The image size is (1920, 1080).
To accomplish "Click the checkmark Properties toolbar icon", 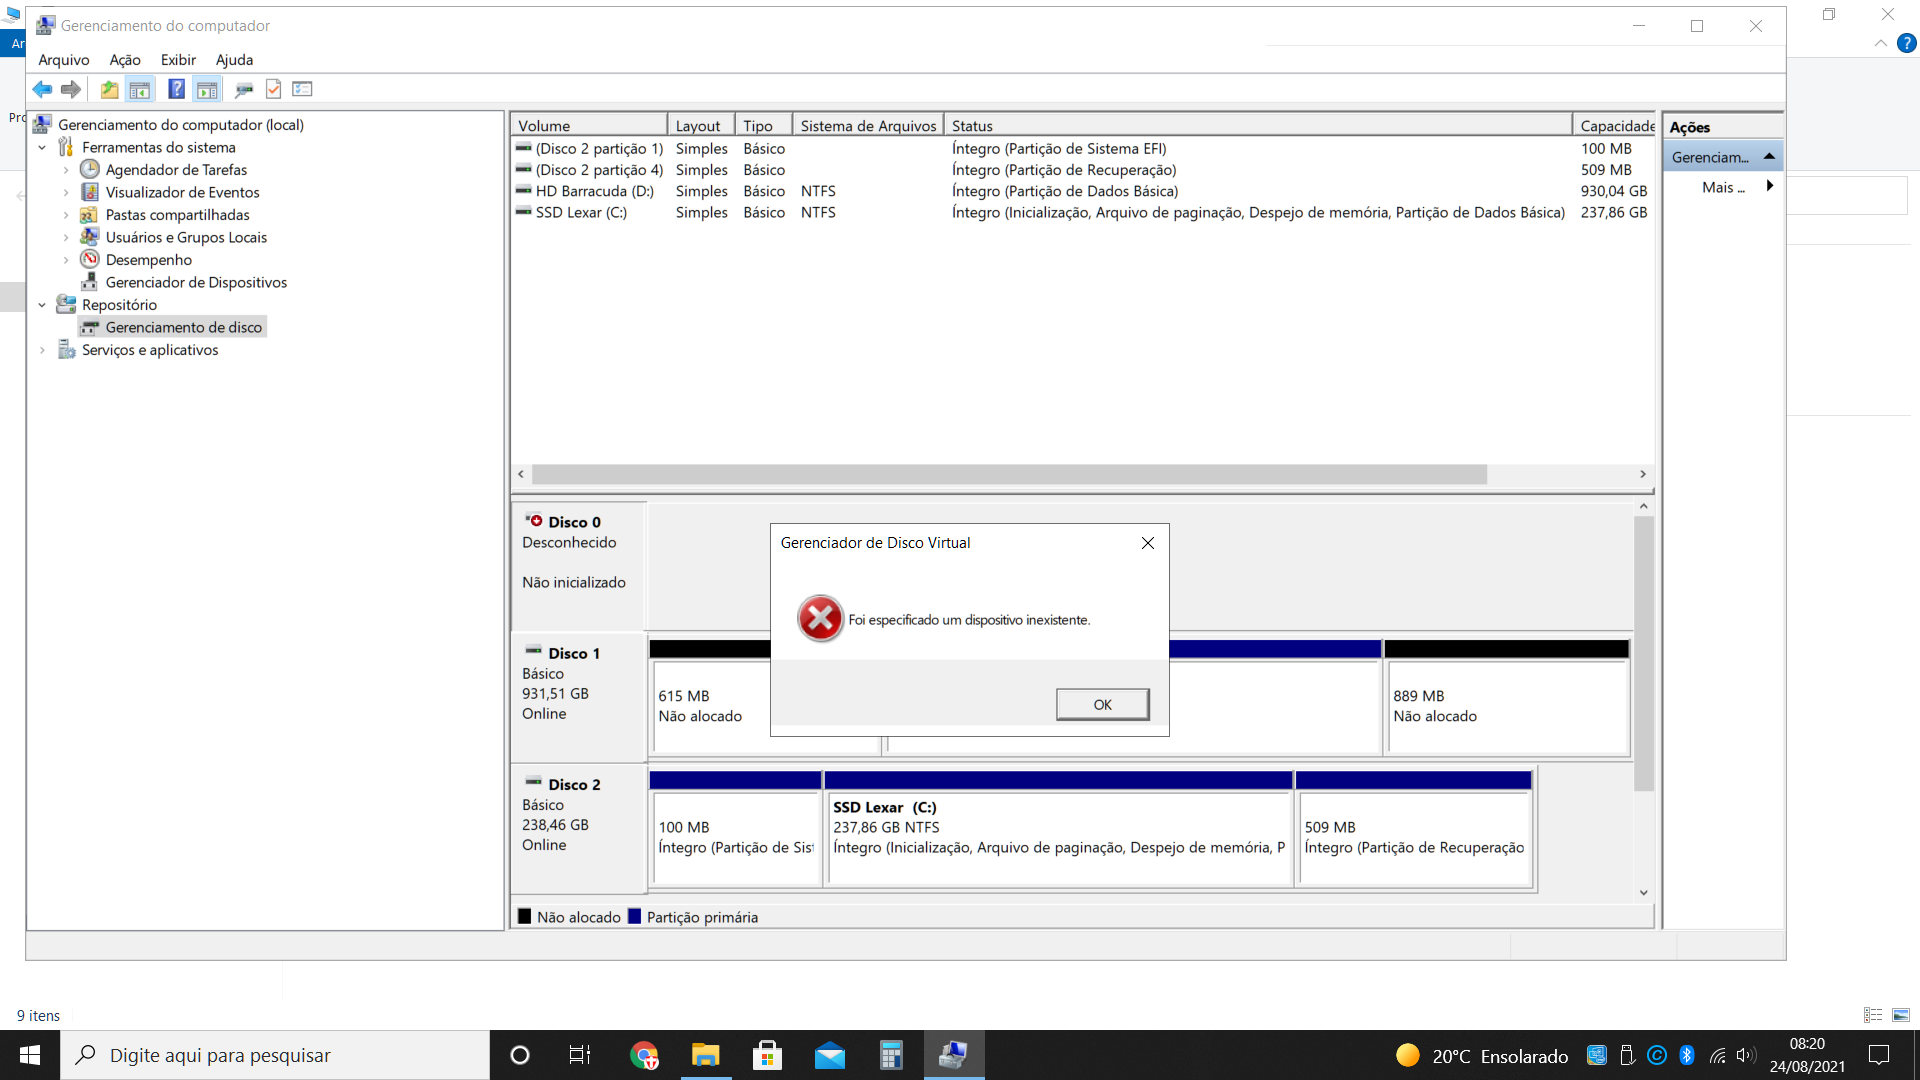I will [x=273, y=90].
